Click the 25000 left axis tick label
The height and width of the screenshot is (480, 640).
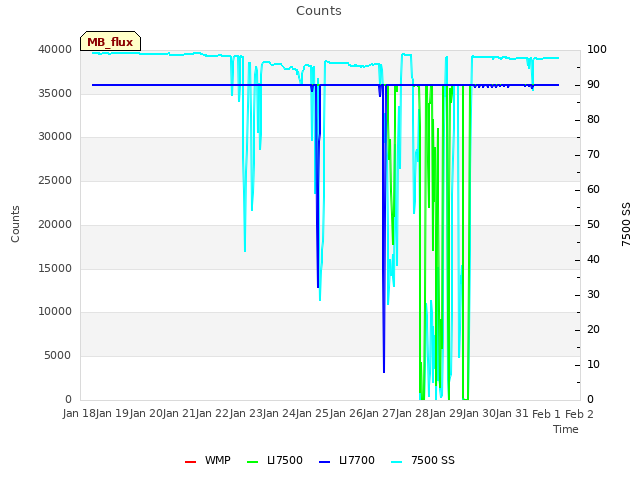55,180
